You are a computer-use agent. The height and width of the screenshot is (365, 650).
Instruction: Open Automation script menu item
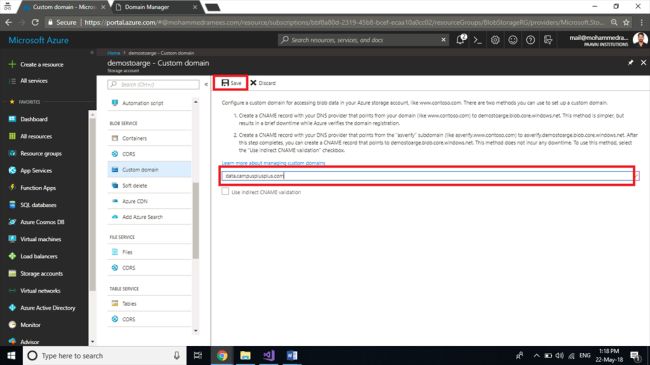(150, 103)
